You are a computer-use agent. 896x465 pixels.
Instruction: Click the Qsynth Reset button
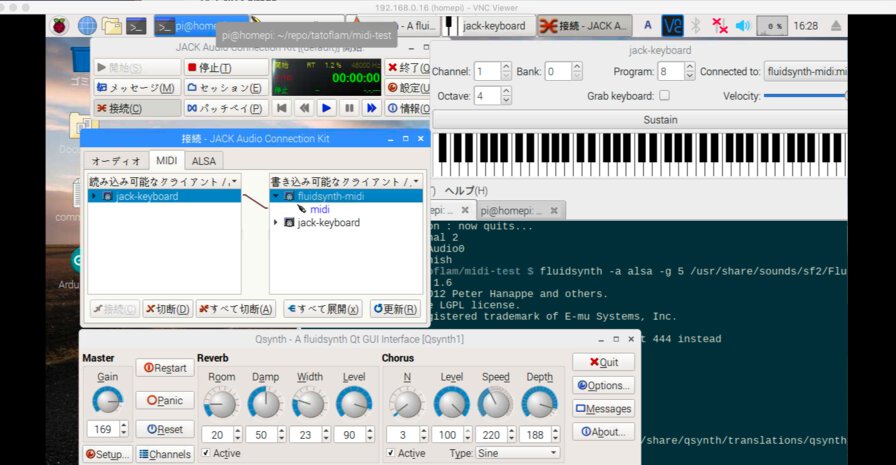(x=165, y=429)
